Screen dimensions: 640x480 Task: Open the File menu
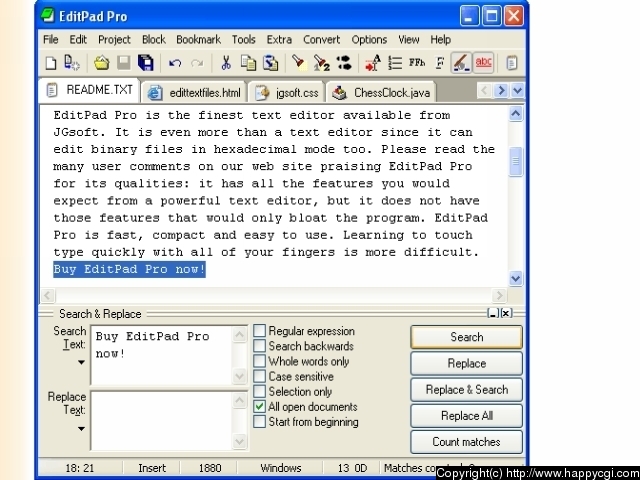tap(51, 40)
